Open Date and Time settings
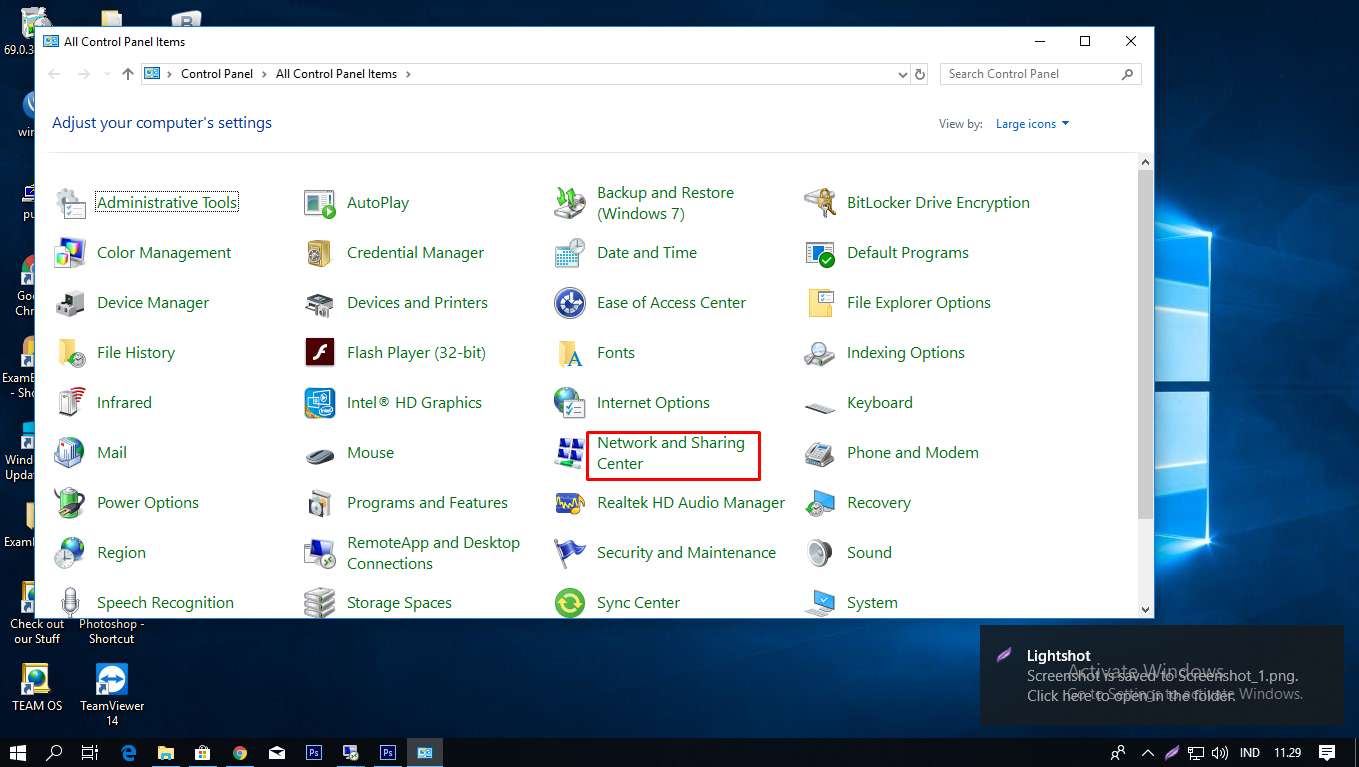This screenshot has width=1359, height=767. pyautogui.click(x=646, y=252)
